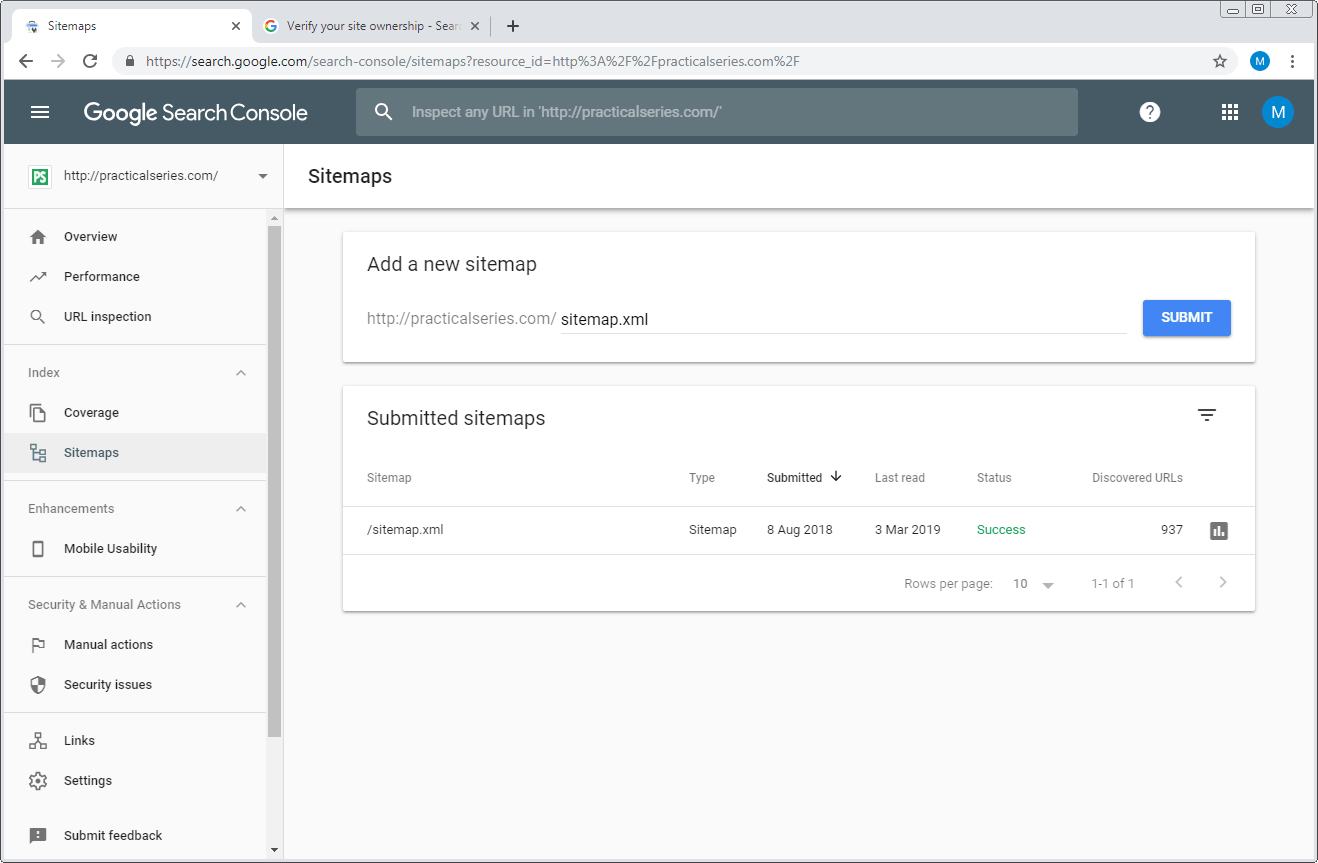Go to the previous page of sitemaps

click(x=1179, y=583)
